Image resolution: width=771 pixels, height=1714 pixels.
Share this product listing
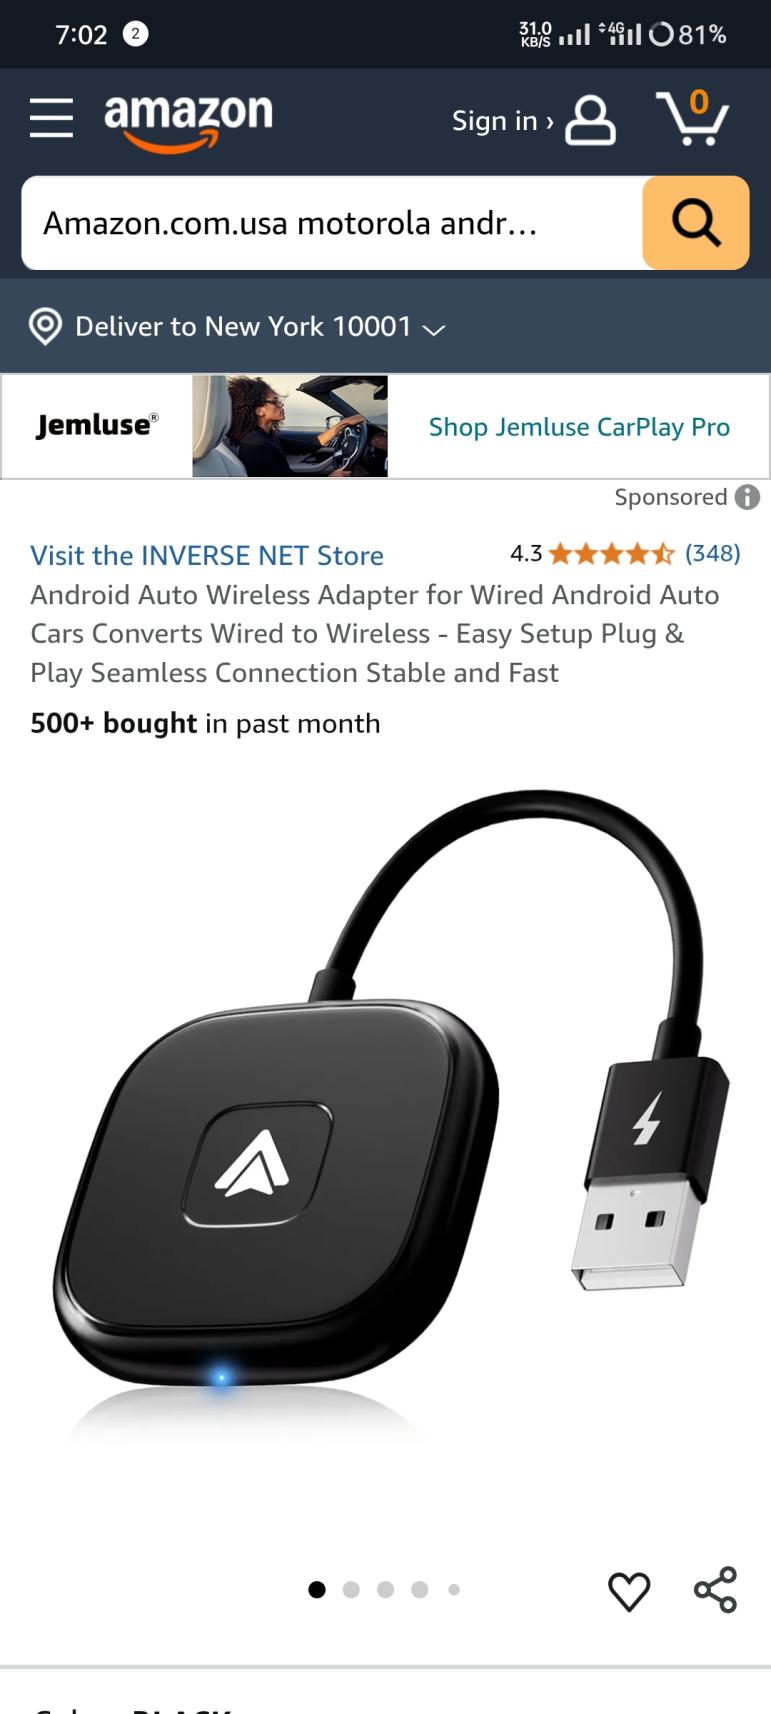715,1590
